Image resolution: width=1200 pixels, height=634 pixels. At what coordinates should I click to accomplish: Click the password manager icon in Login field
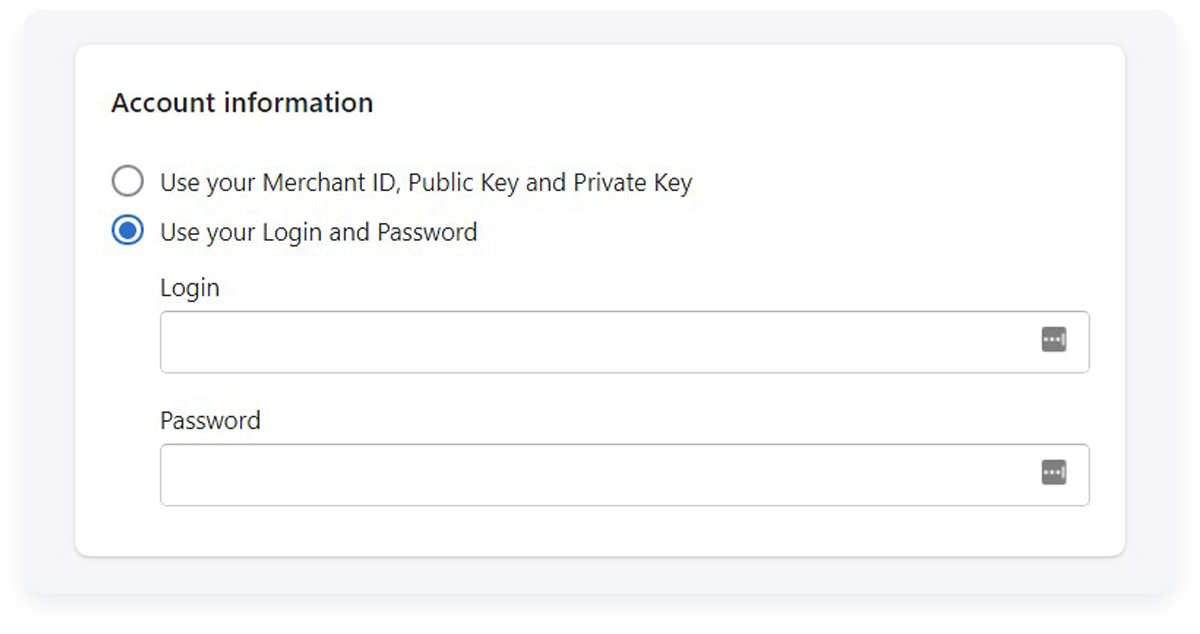click(x=1053, y=340)
